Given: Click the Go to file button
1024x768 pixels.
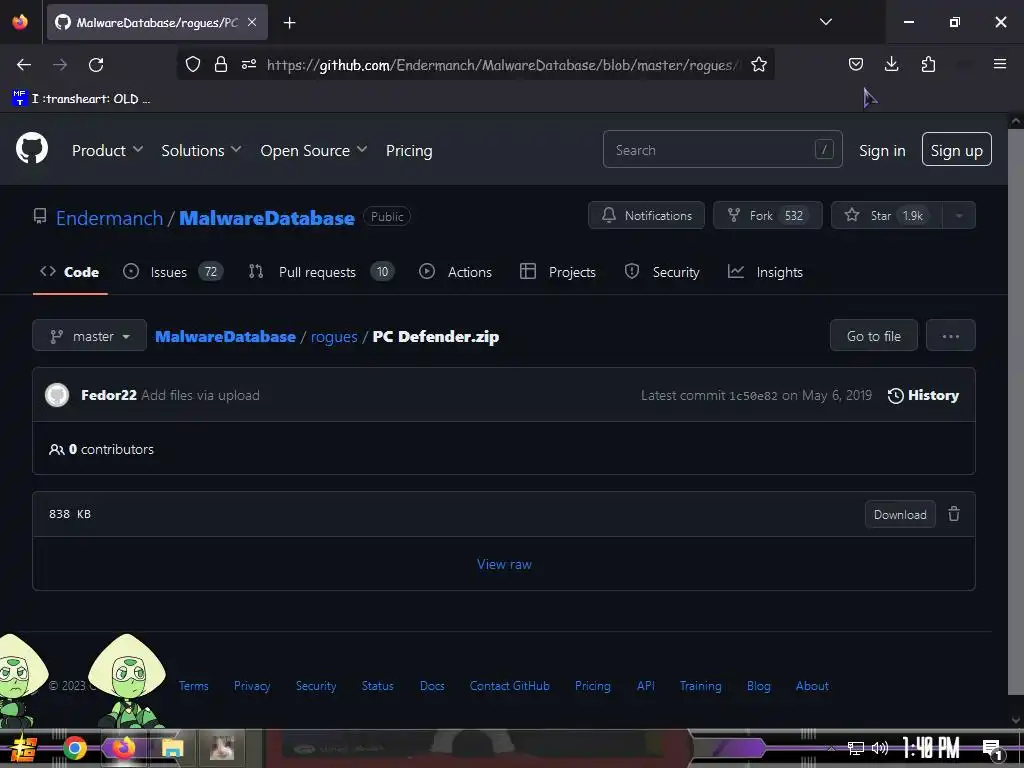Looking at the screenshot, I should pyautogui.click(x=873, y=336).
